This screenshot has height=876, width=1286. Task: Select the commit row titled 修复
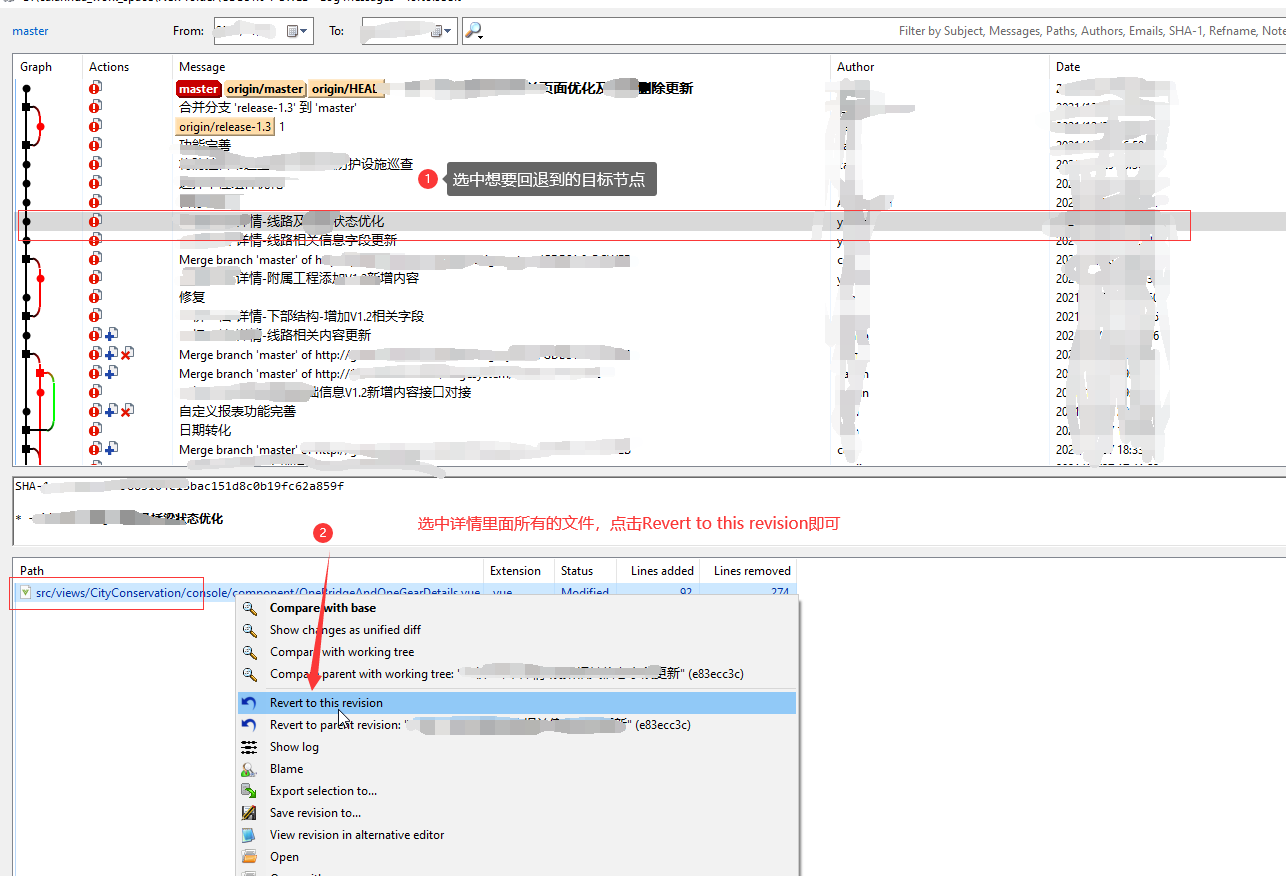(x=192, y=297)
